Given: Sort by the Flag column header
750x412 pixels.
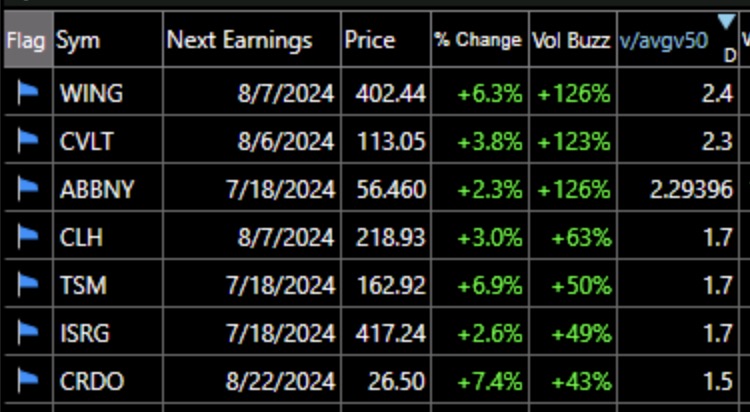Looking at the screenshot, I should (26, 40).
